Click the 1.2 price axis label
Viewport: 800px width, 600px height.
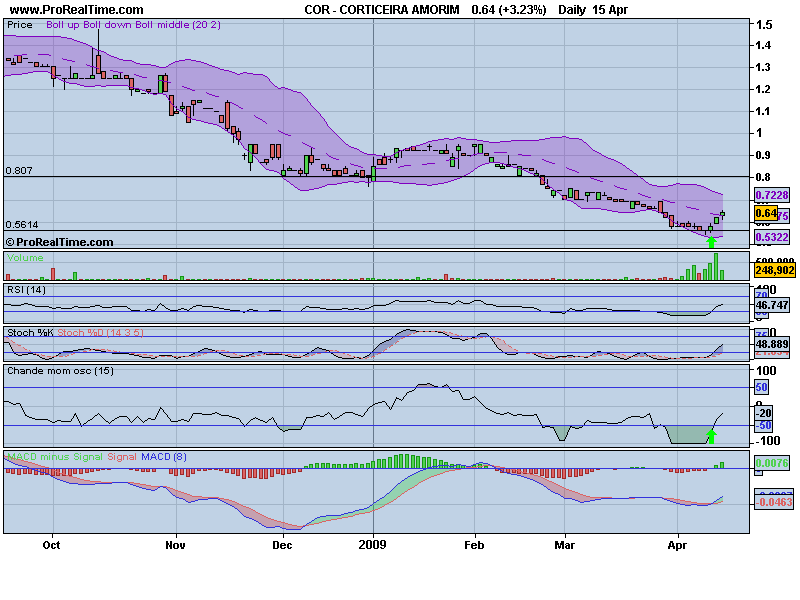[764, 89]
